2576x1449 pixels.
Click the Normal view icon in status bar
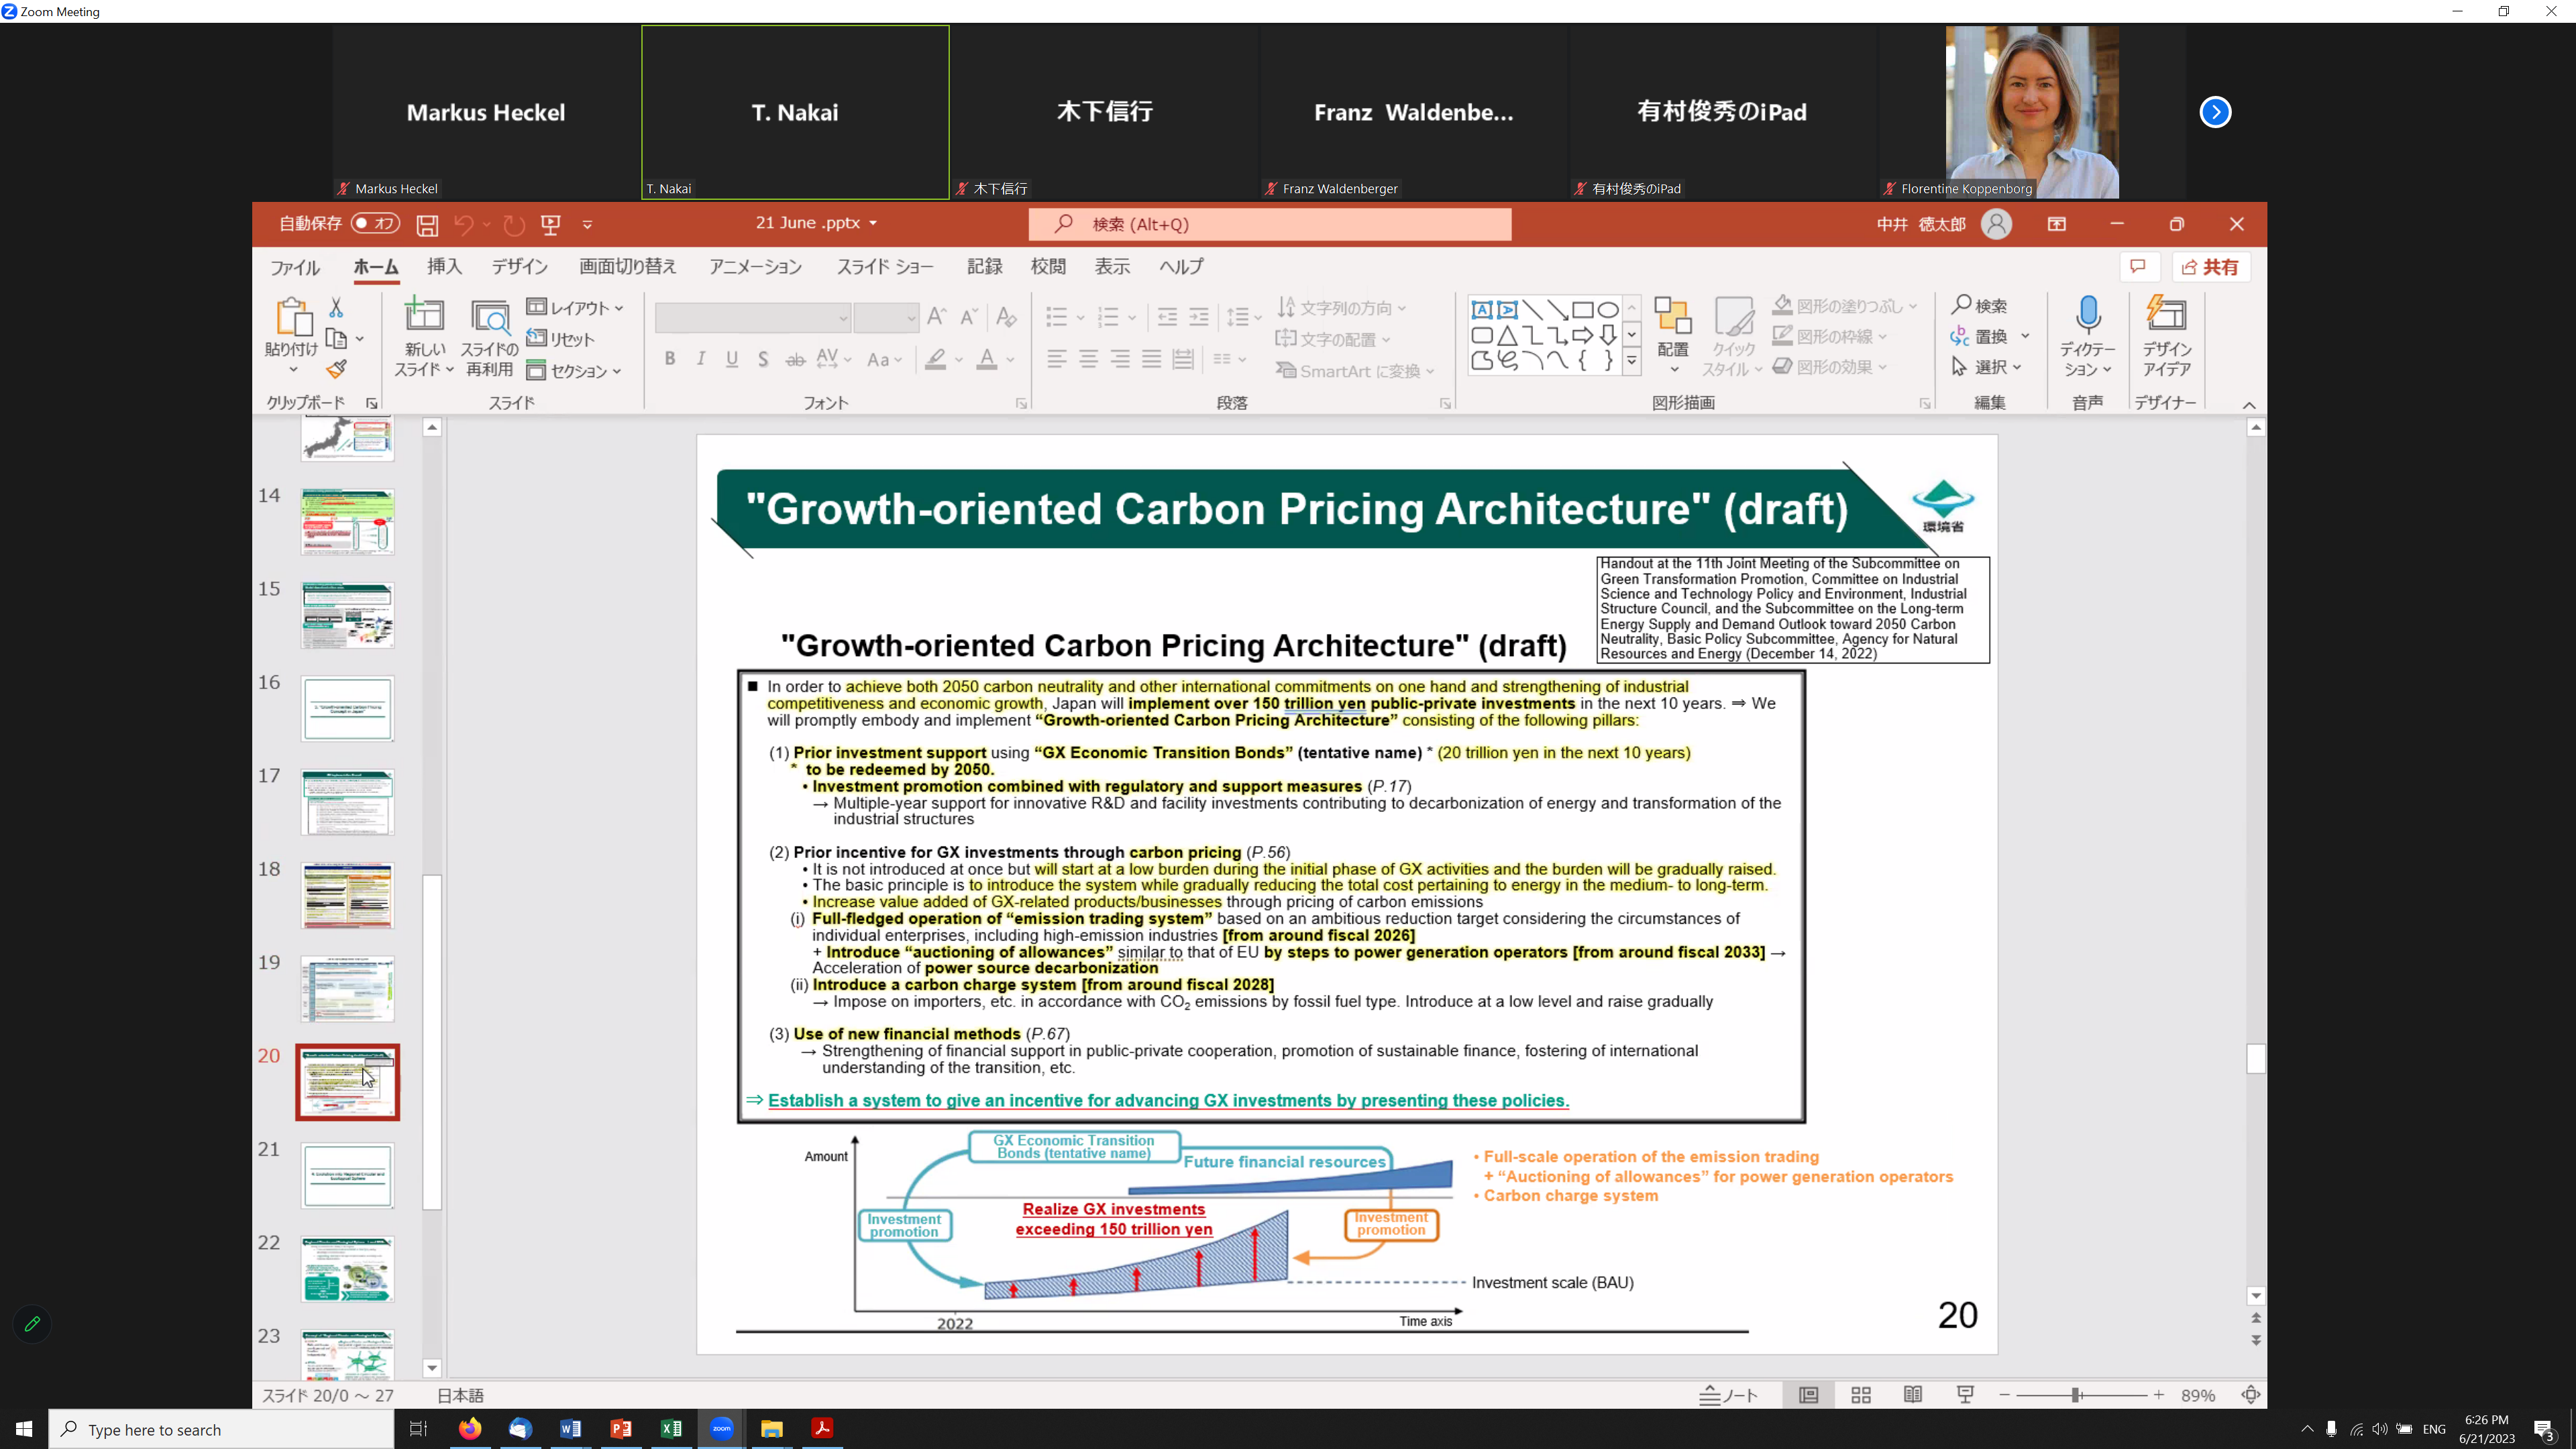pyautogui.click(x=1808, y=1395)
